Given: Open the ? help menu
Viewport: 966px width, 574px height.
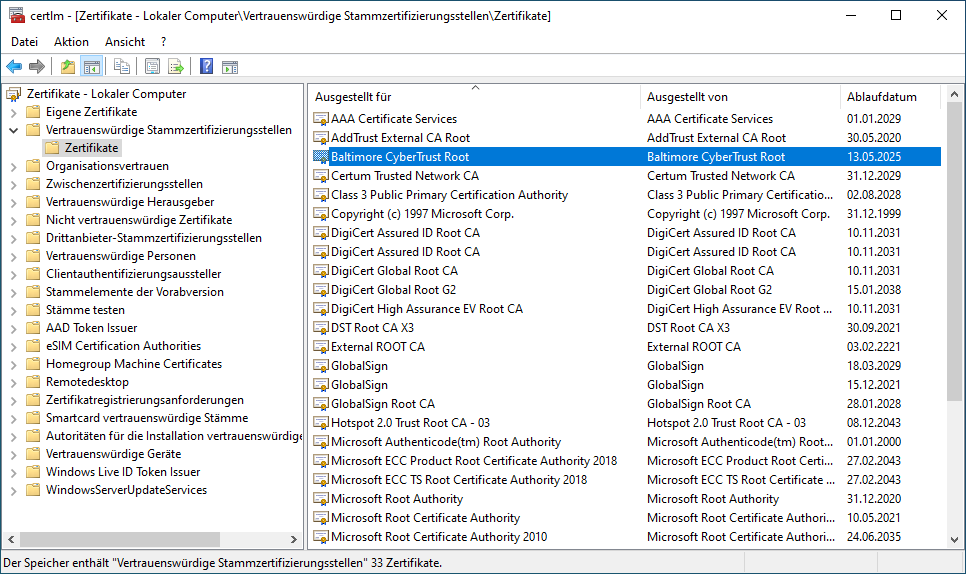Looking at the screenshot, I should 163,42.
